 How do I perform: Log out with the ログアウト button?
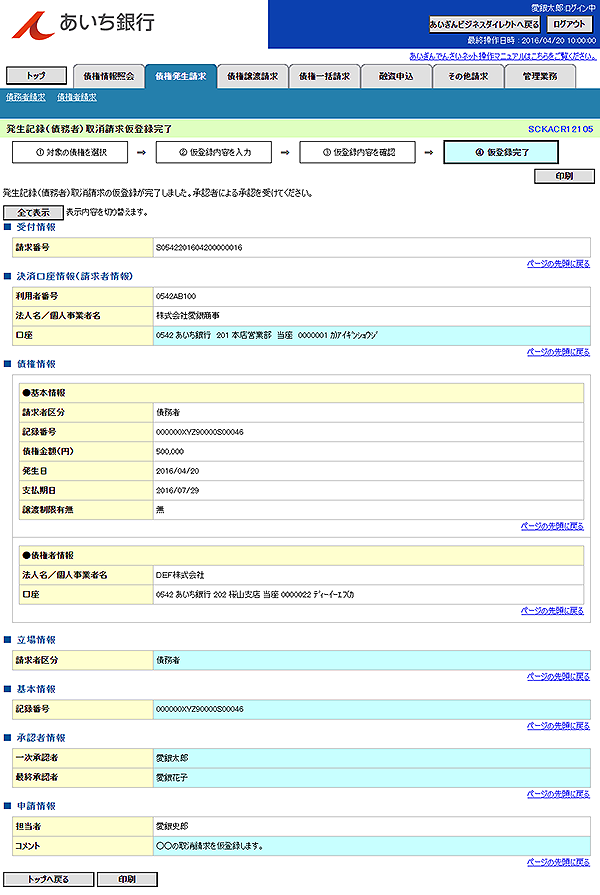tap(569, 25)
